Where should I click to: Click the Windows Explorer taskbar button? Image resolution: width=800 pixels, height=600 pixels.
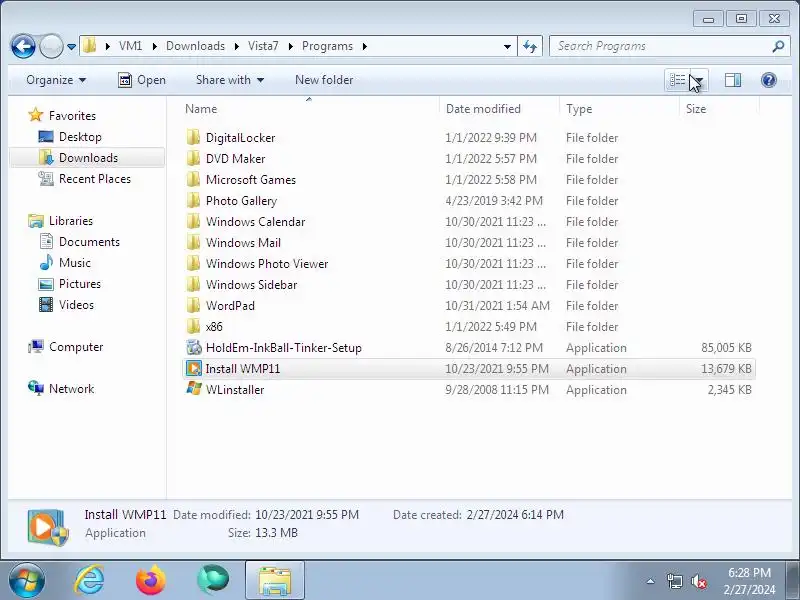coord(274,581)
